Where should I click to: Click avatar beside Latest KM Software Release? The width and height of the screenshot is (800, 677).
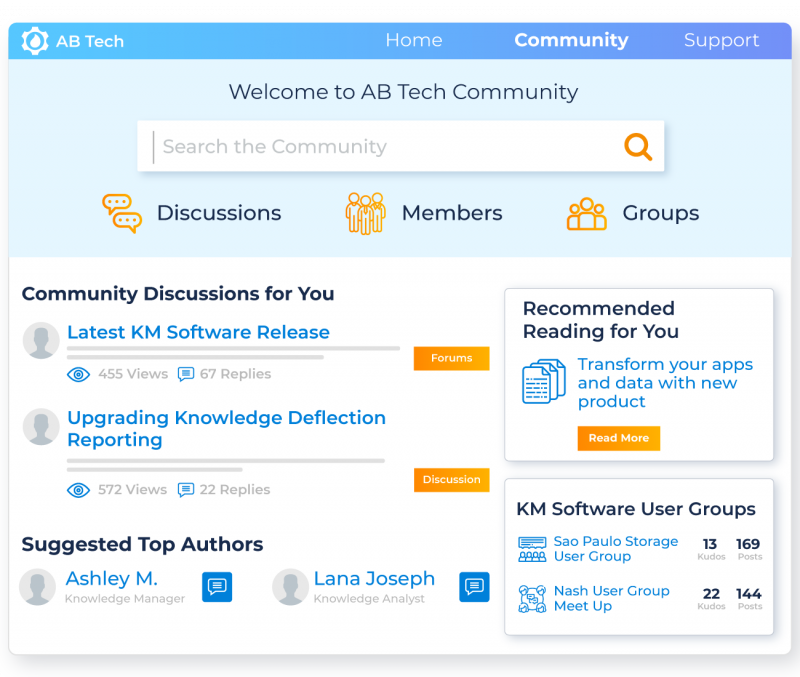(x=41, y=340)
